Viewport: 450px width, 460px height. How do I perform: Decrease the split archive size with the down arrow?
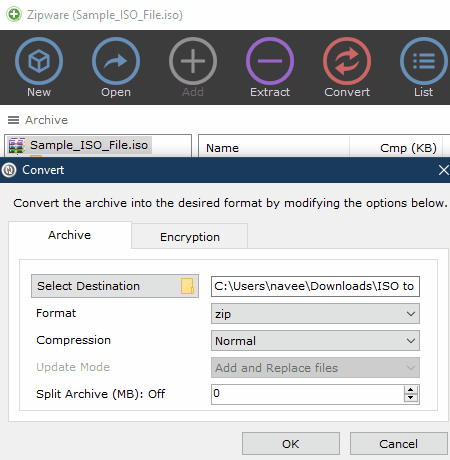411,398
